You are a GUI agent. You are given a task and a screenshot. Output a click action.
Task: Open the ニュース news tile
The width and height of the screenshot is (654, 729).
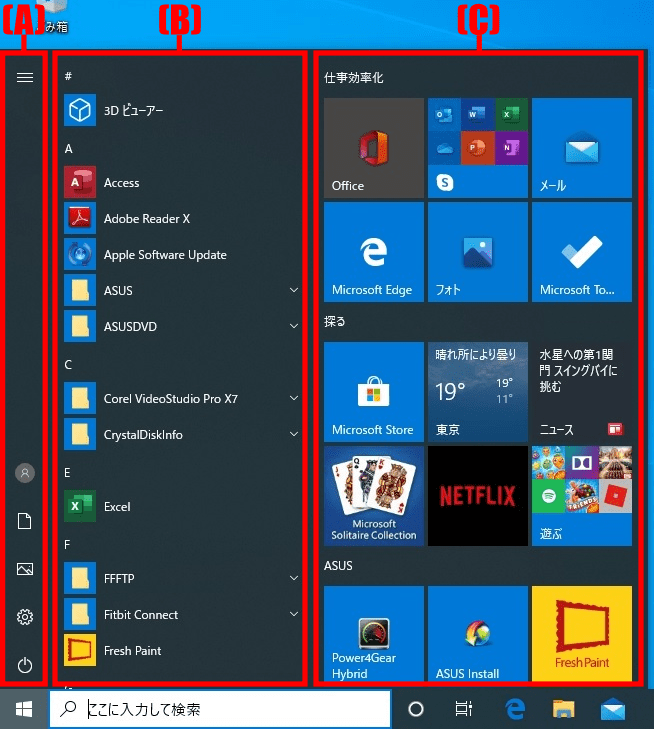pyautogui.click(x=582, y=392)
